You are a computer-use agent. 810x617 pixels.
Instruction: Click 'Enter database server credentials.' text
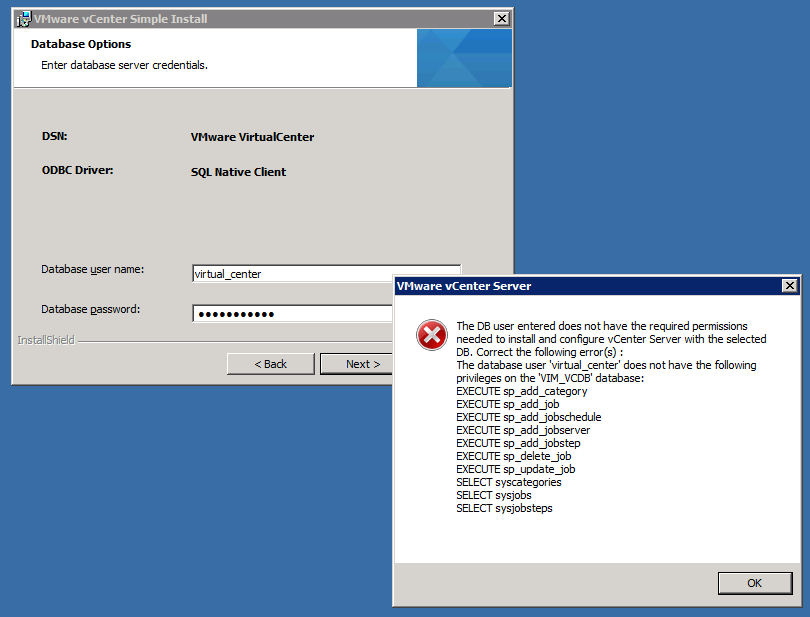click(x=124, y=65)
